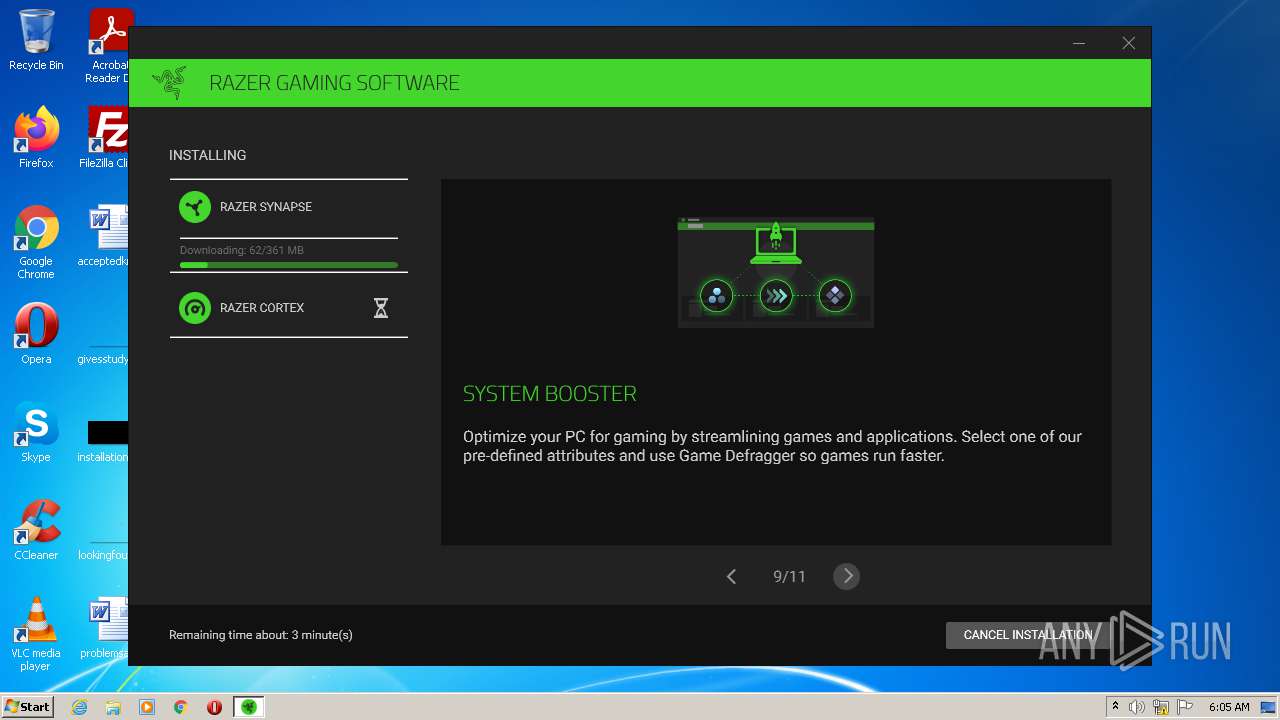Open the Firefox desktop shortcut
Screen dimensions: 1280x720
(36, 138)
